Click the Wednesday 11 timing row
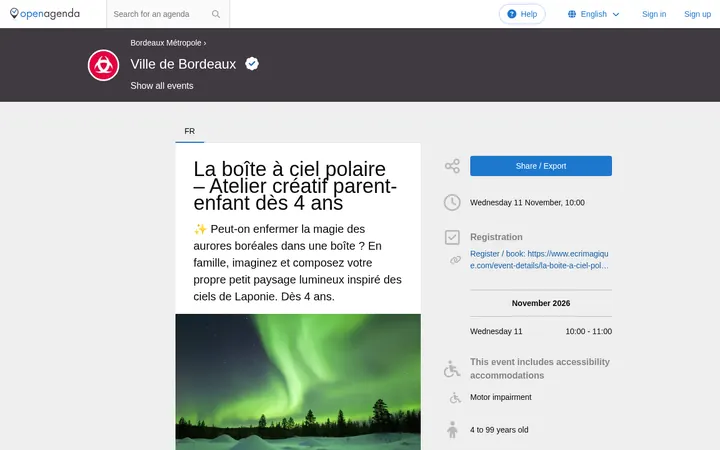Screen dimensions: 720x450 pyautogui.click(x=540, y=331)
